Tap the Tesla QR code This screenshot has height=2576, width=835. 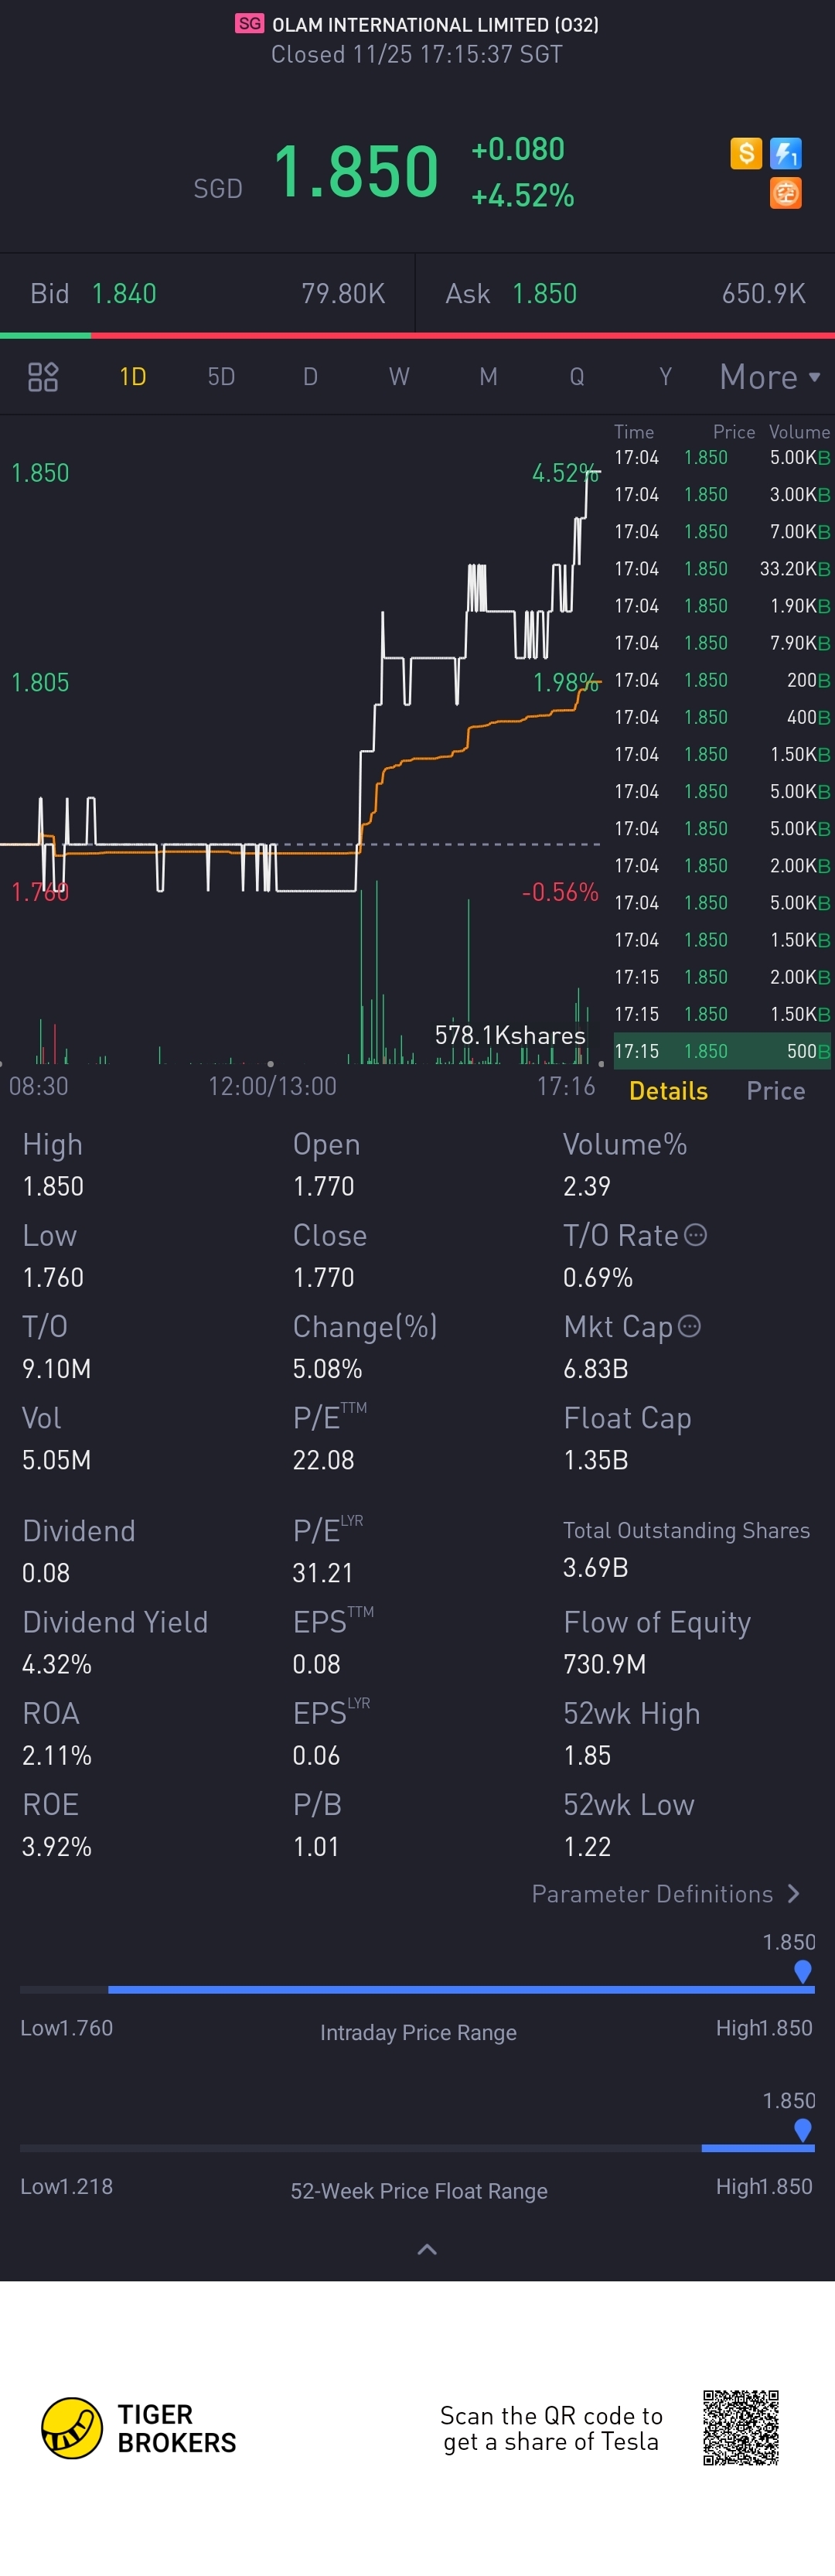[741, 2428]
